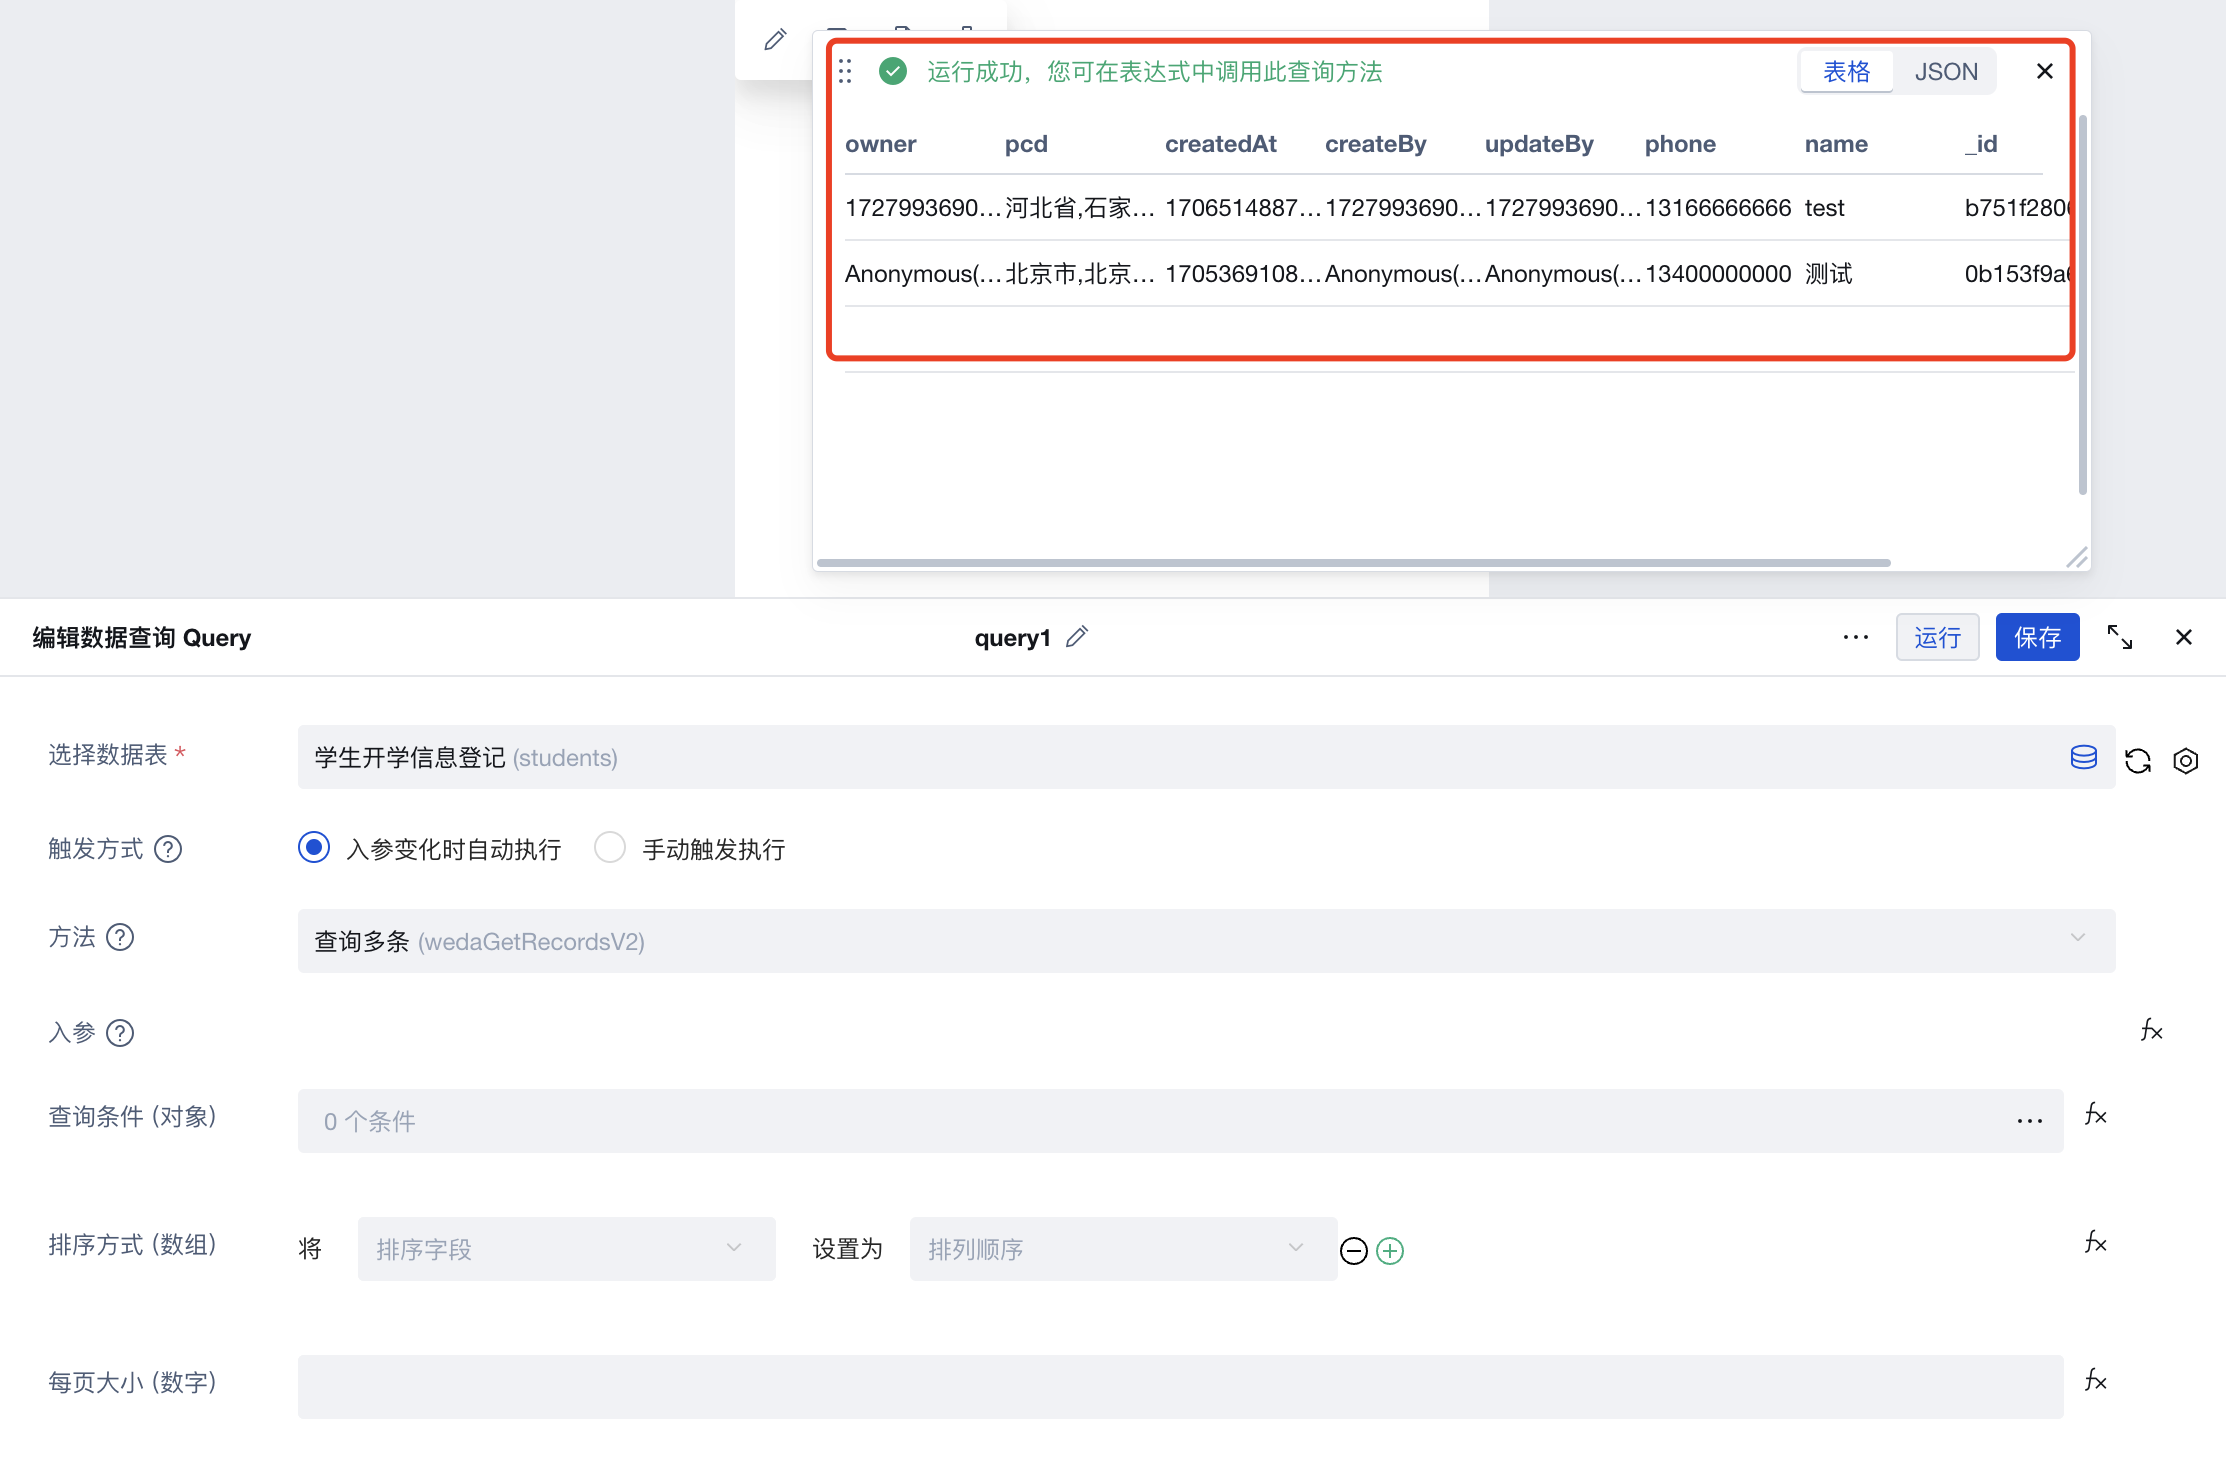Click the _id column header
Image resolution: width=2226 pixels, height=1476 pixels.
[1981, 144]
